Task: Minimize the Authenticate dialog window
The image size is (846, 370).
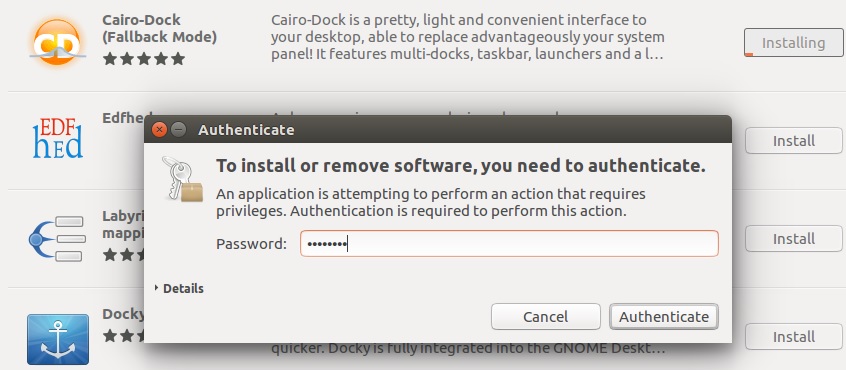Action: pyautogui.click(x=178, y=130)
